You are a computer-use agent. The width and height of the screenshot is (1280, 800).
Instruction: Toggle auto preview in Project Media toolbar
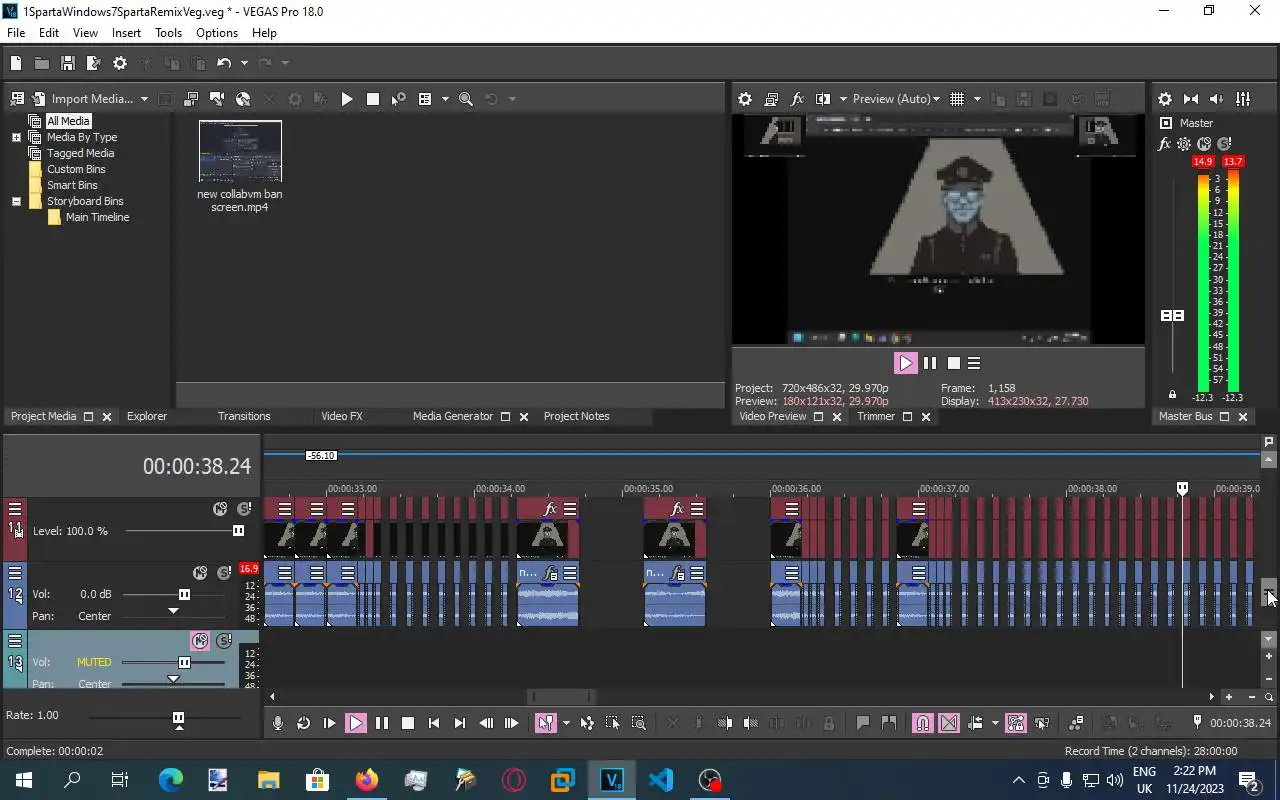(399, 99)
